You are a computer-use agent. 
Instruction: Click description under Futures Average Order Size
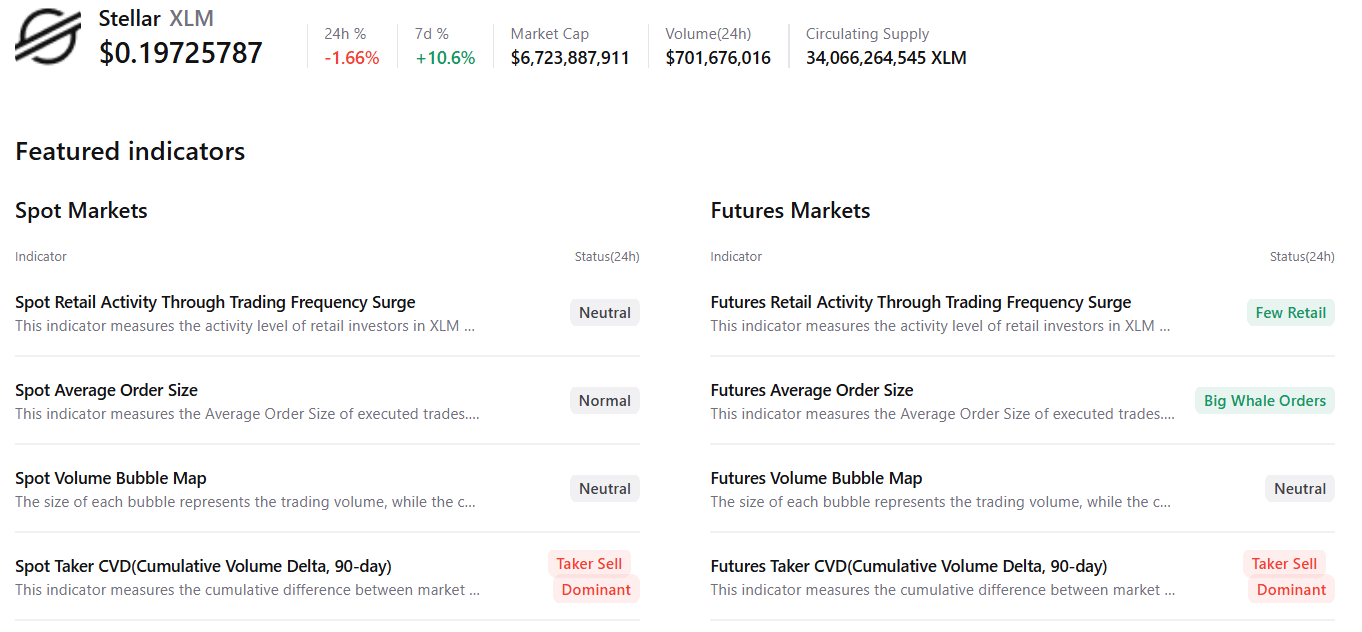point(943,414)
